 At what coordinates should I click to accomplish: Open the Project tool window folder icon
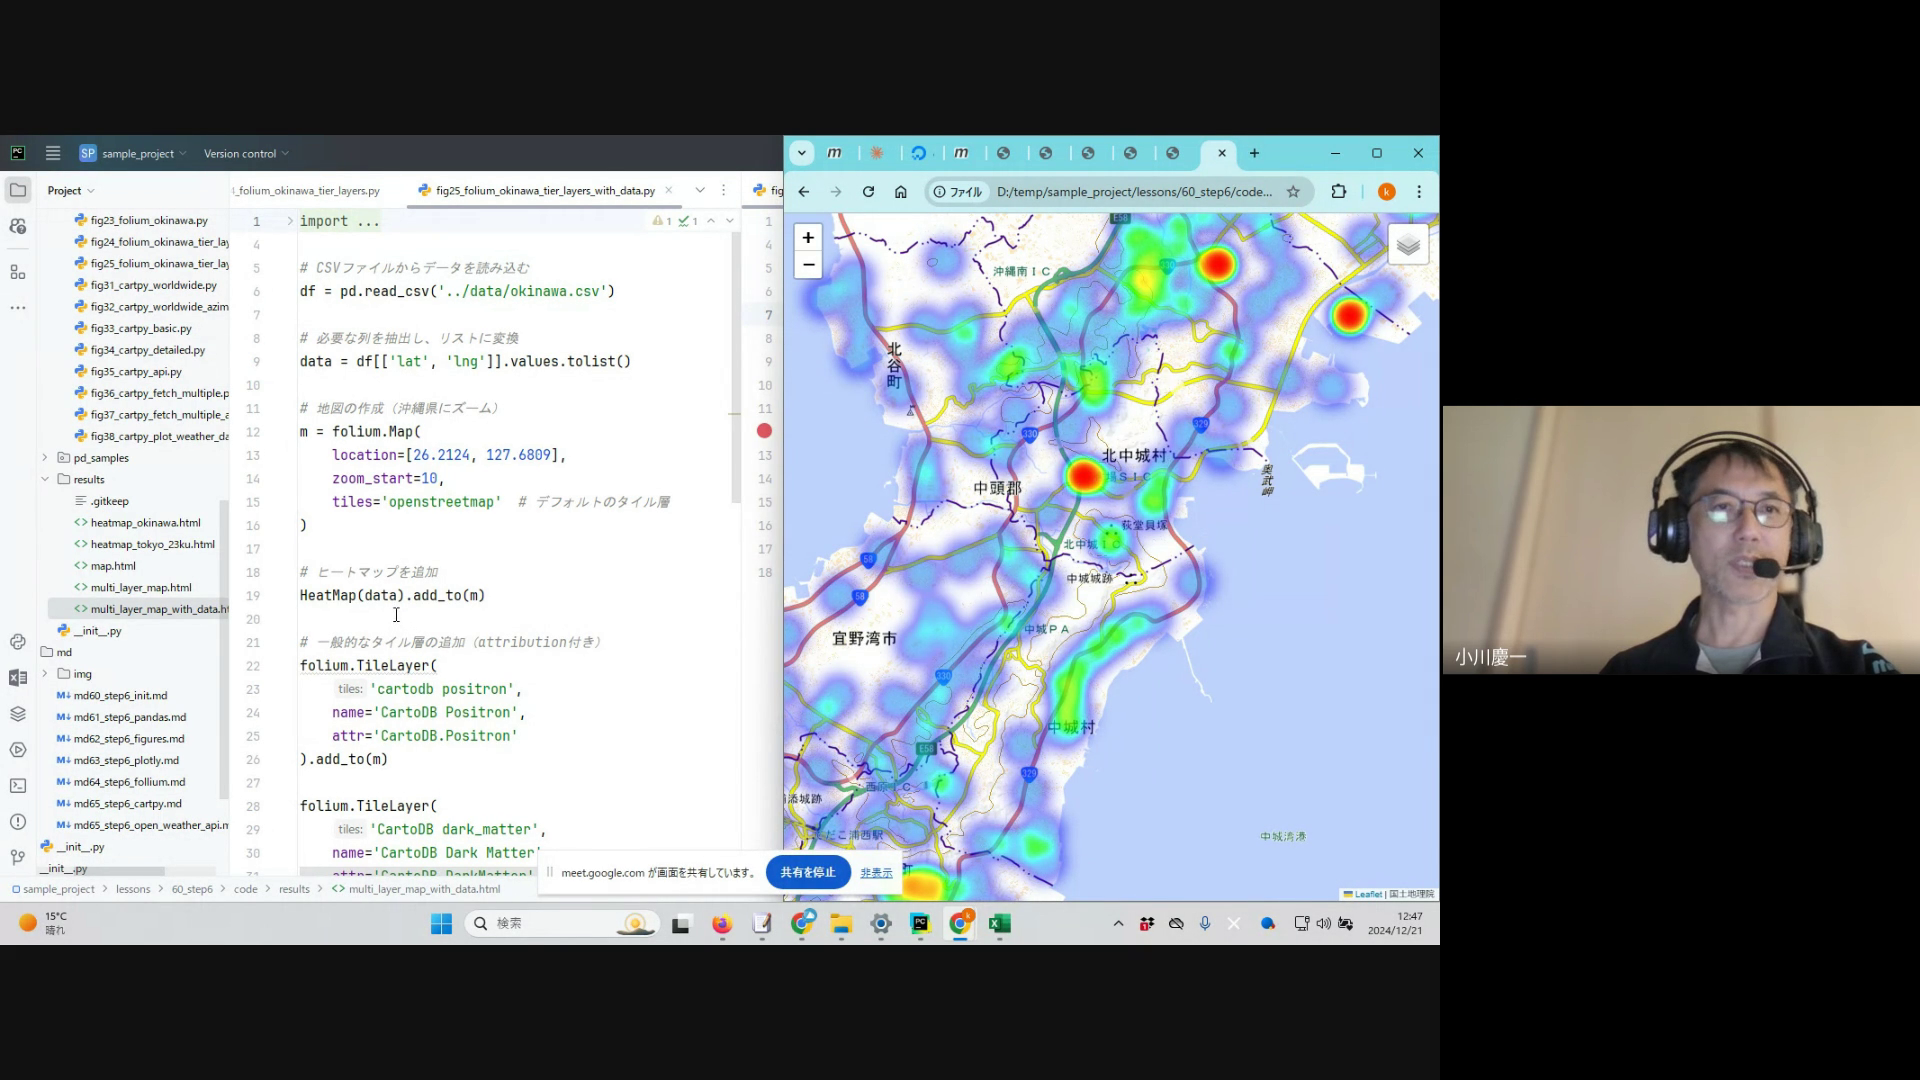point(18,190)
